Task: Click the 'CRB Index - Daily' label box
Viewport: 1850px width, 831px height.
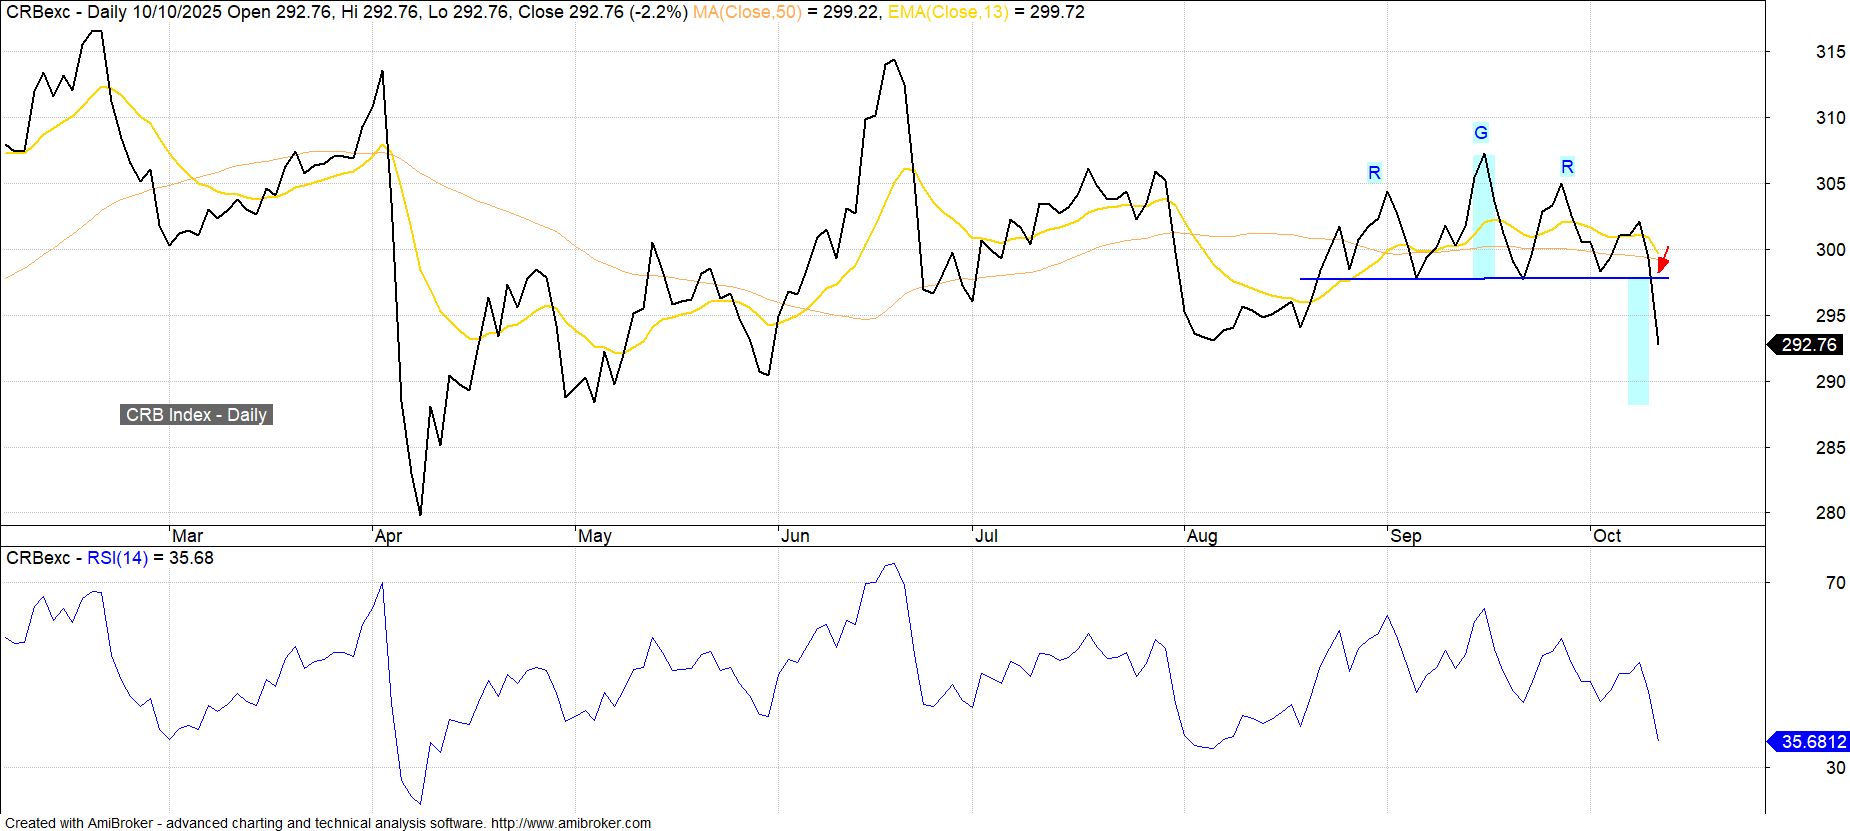Action: (x=196, y=415)
